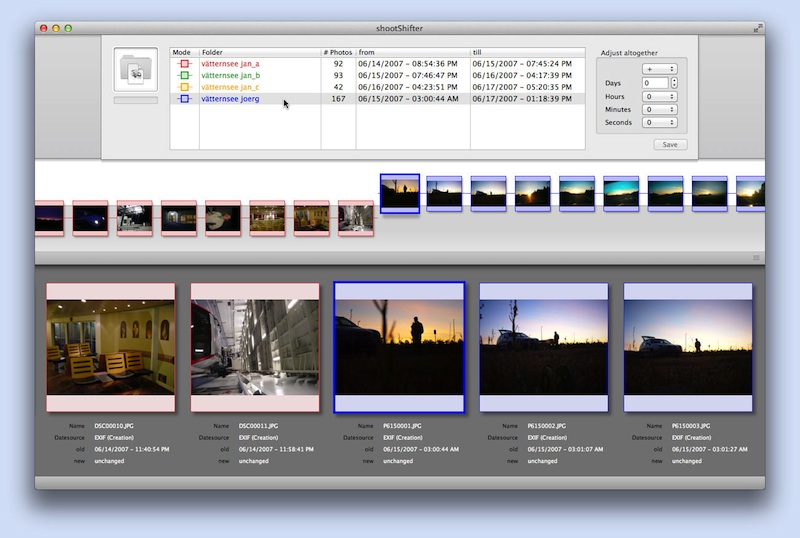
Task: Click blue mode icon for vätternsee joerg
Action: pyautogui.click(x=184, y=100)
